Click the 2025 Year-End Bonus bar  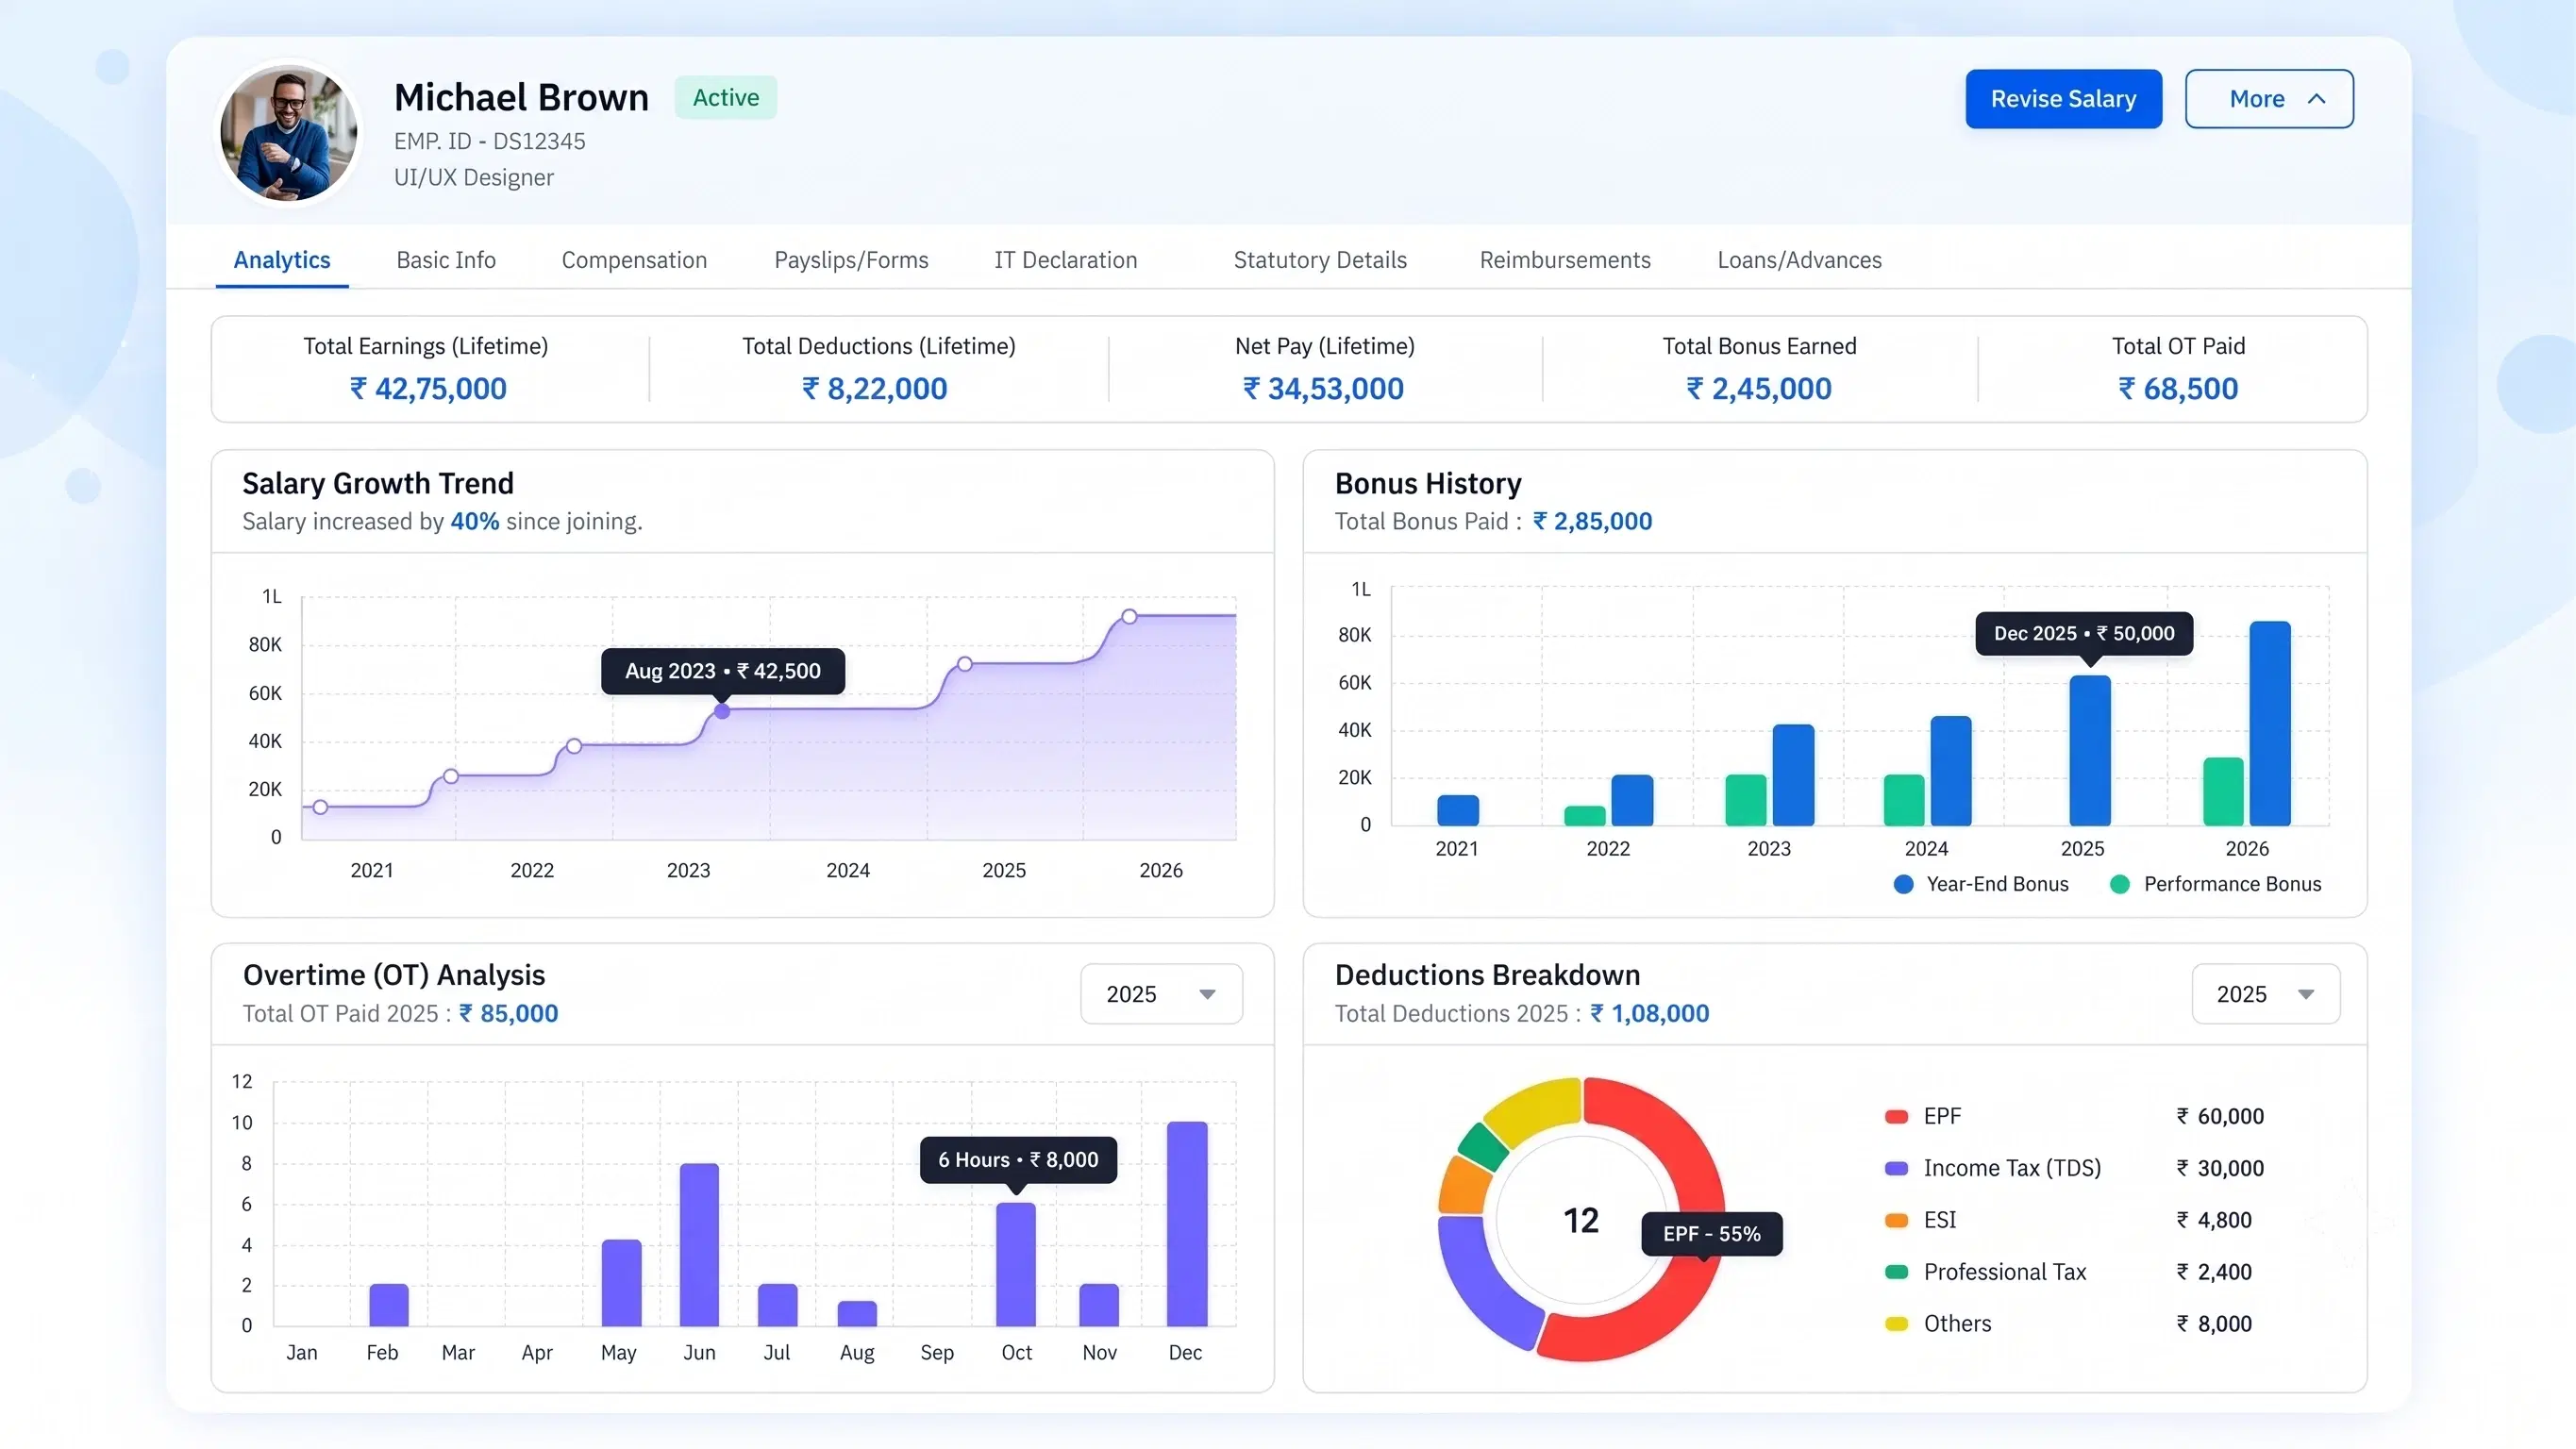click(2090, 750)
